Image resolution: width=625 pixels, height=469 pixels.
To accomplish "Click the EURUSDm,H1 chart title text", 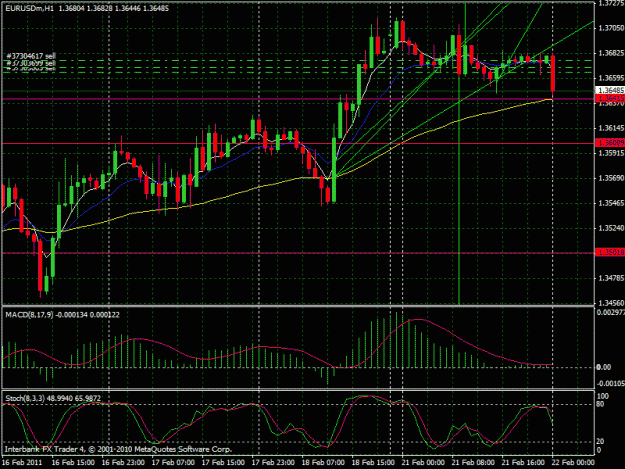I will pyautogui.click(x=29, y=8).
